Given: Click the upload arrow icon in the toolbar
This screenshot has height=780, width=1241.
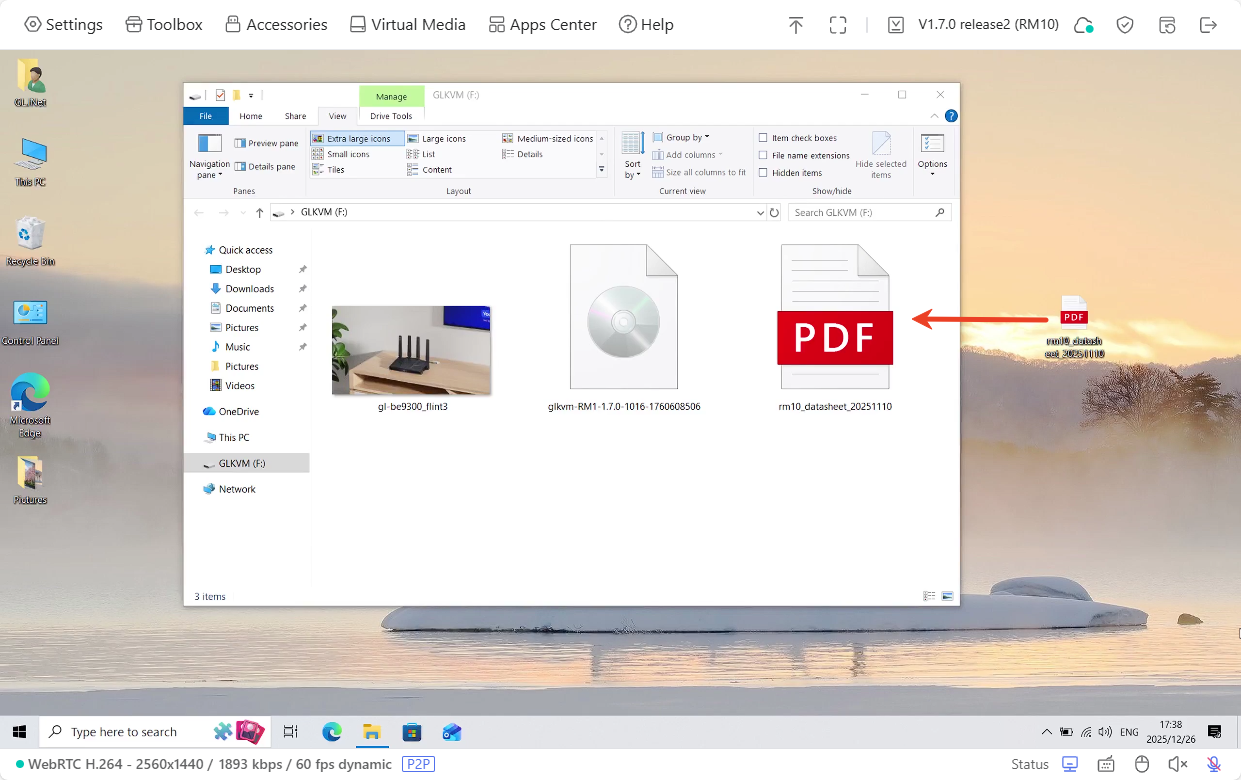Looking at the screenshot, I should (796, 24).
